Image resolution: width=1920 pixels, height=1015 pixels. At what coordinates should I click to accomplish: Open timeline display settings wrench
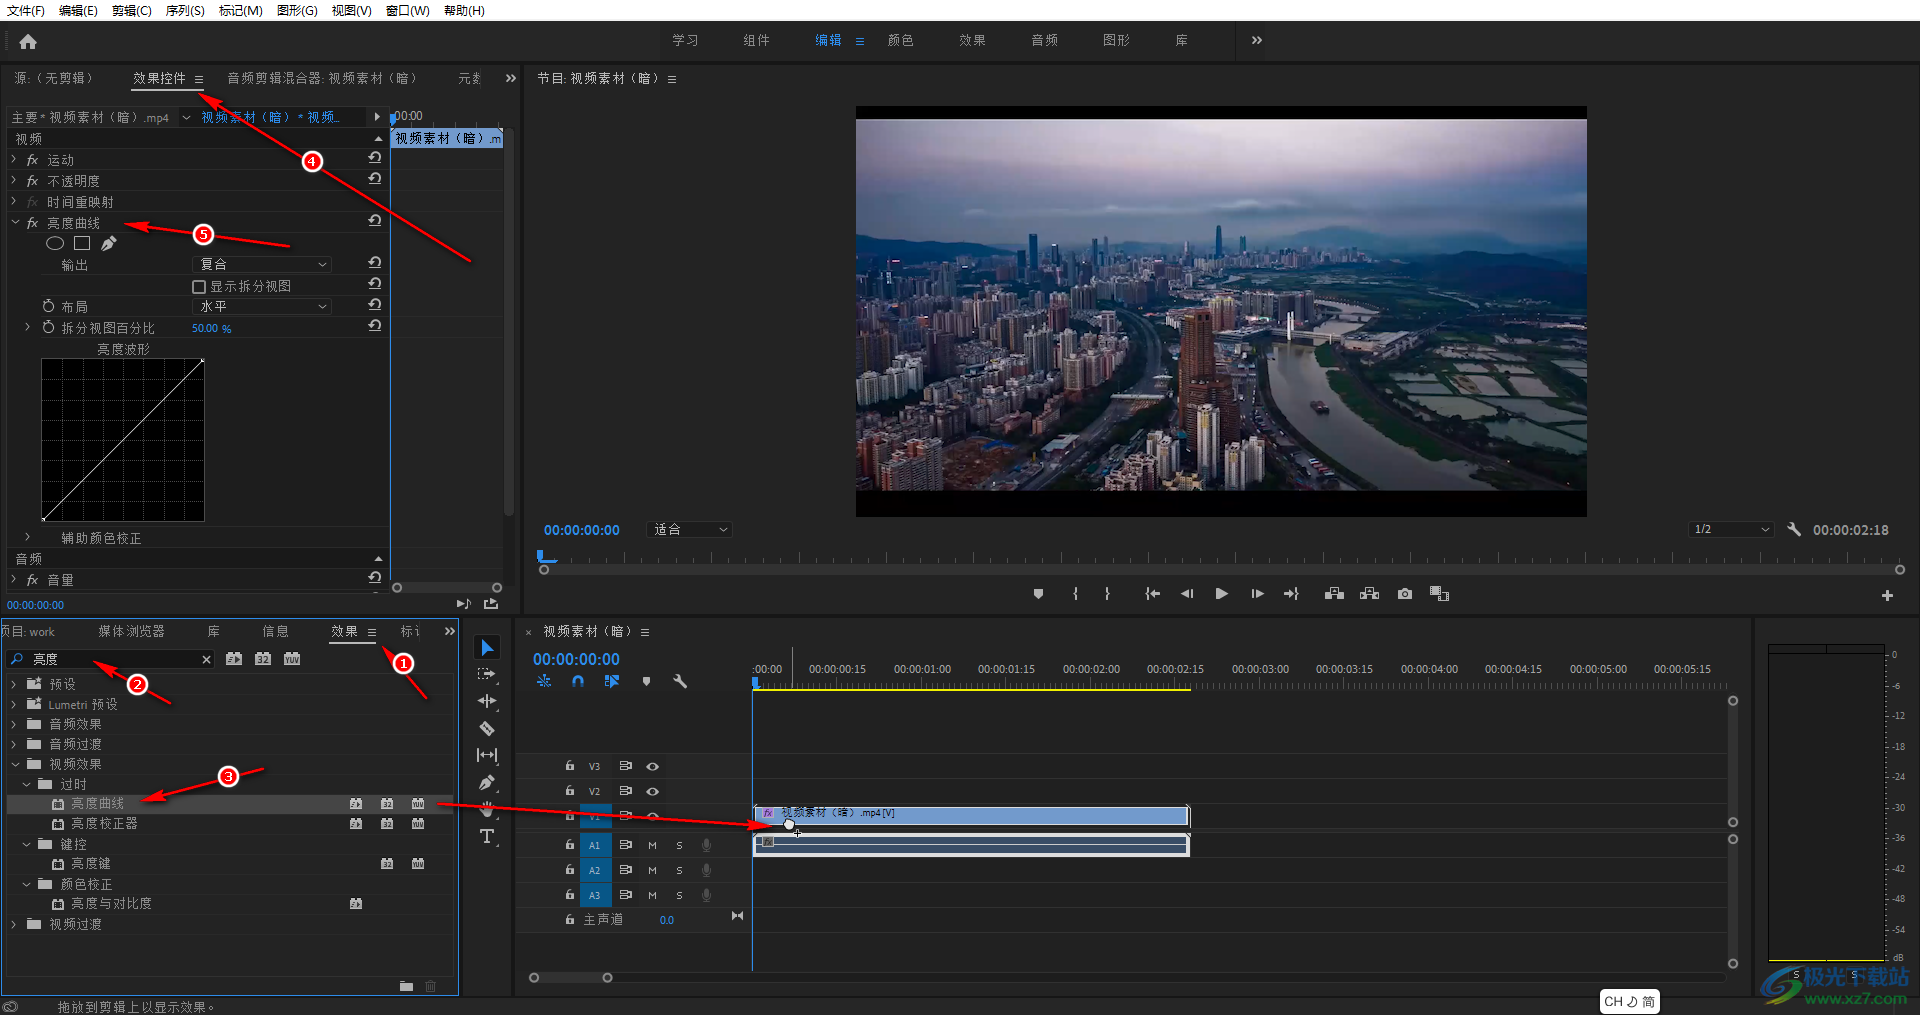(x=680, y=682)
